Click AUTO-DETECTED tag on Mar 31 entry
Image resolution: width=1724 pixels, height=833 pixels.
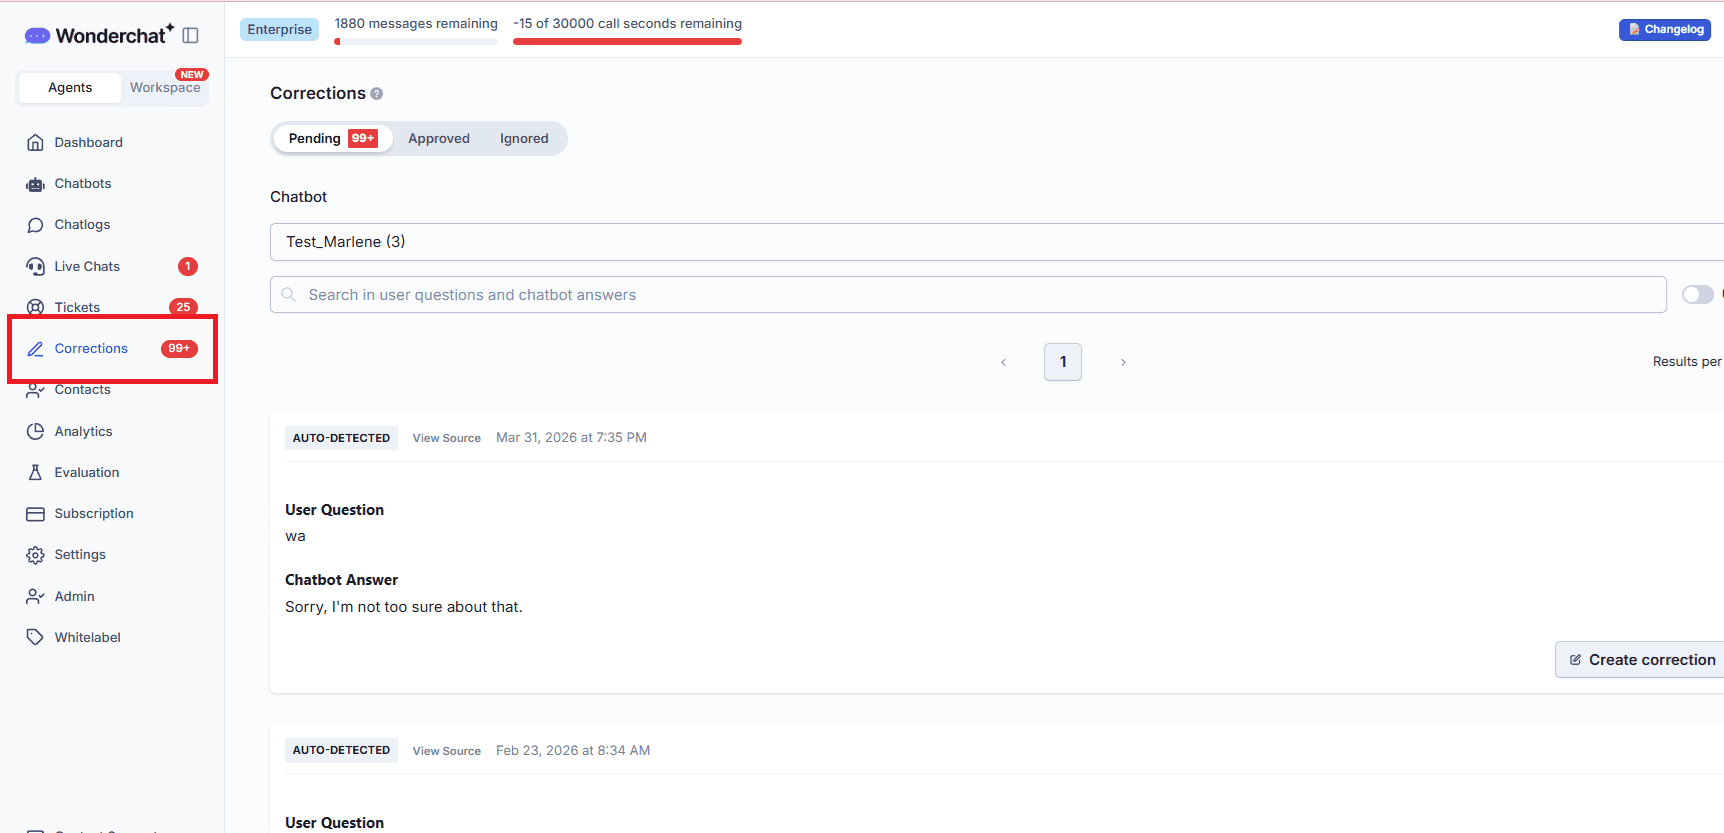point(341,438)
